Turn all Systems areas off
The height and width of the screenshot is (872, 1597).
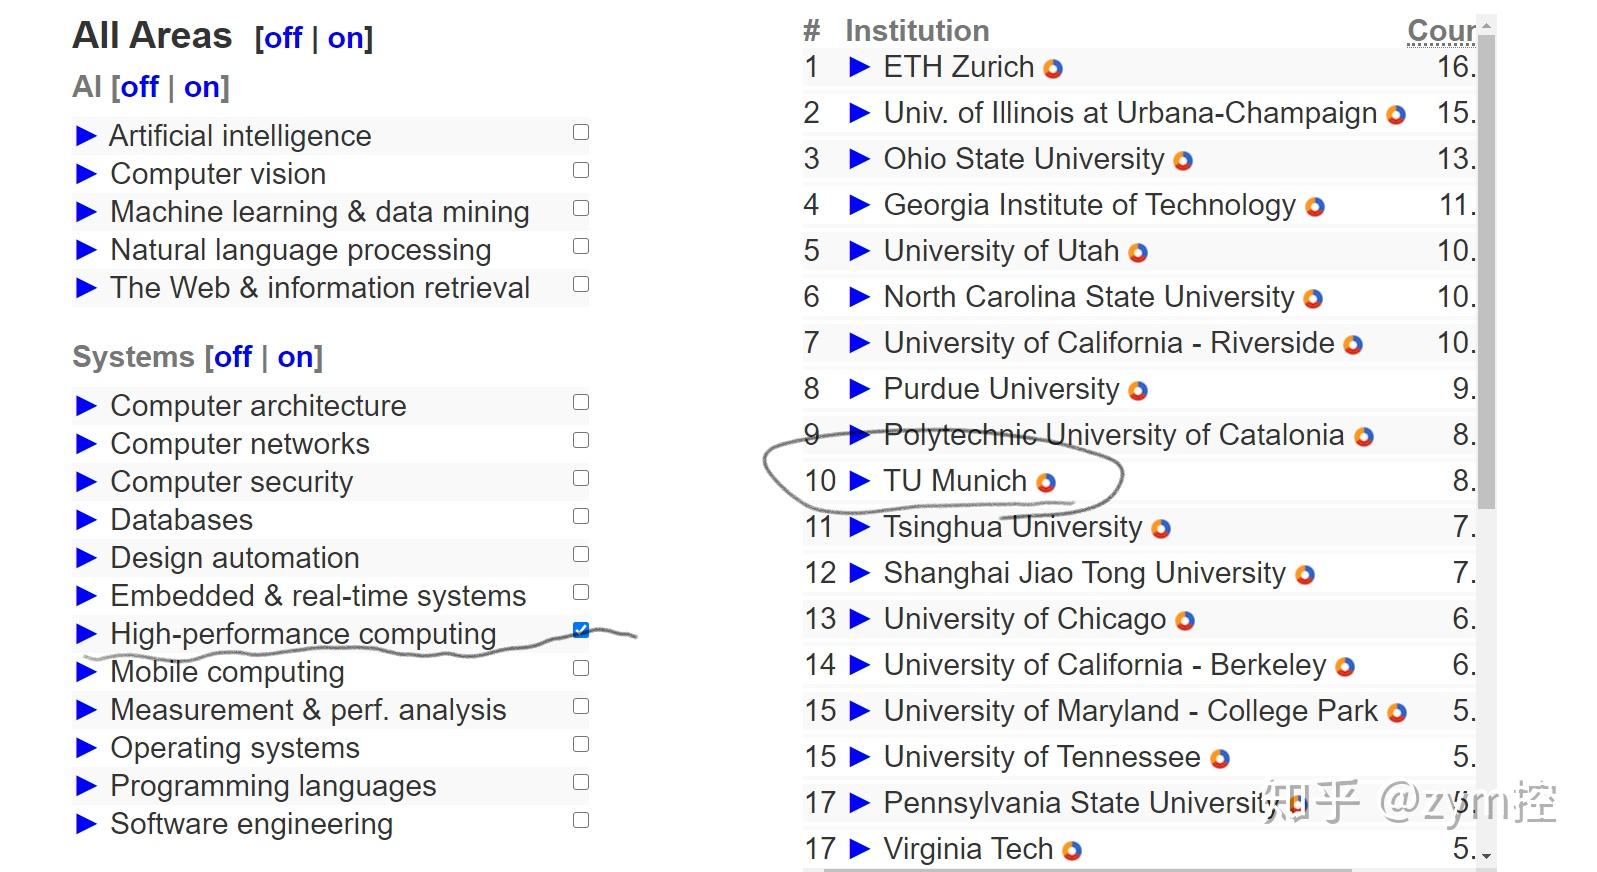232,358
